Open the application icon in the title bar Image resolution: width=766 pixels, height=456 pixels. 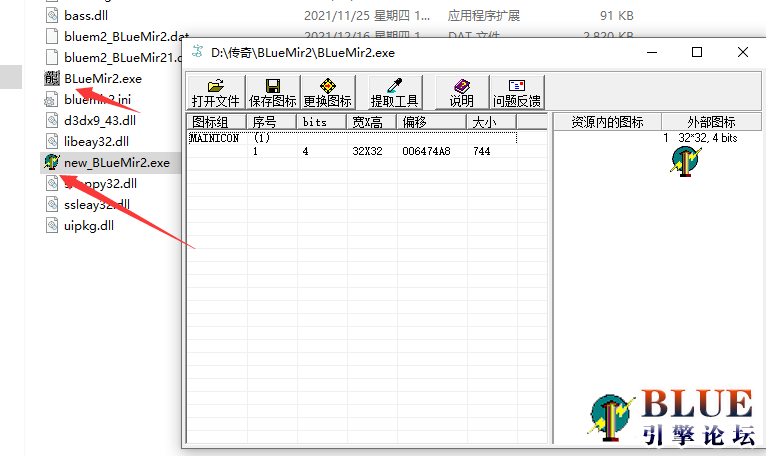(197, 51)
